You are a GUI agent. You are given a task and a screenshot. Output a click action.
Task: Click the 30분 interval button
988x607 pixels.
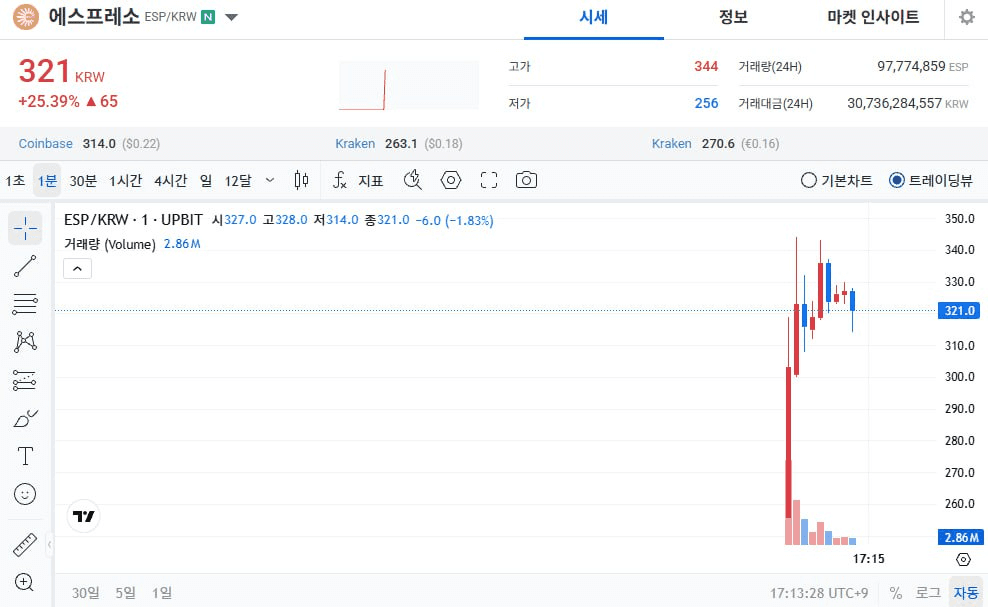click(83, 180)
